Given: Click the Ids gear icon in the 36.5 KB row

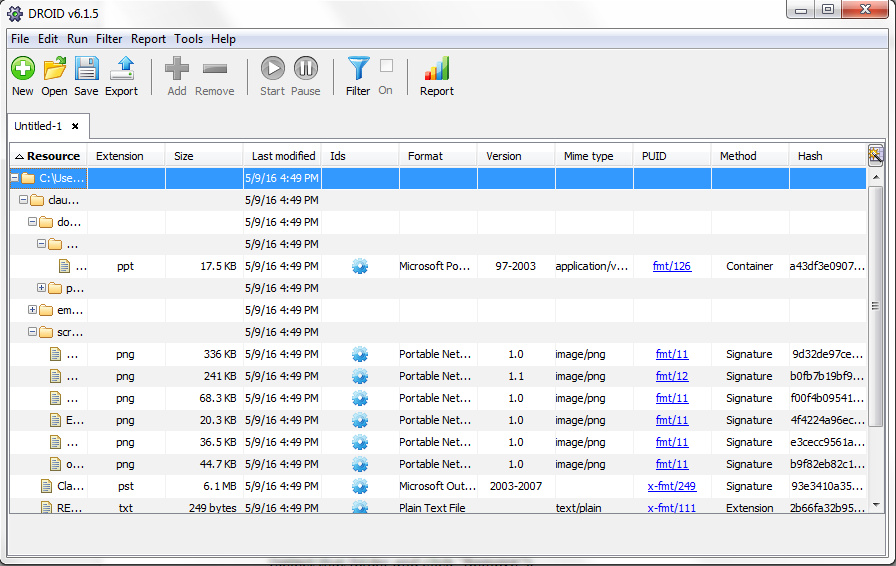Looking at the screenshot, I should coord(359,442).
